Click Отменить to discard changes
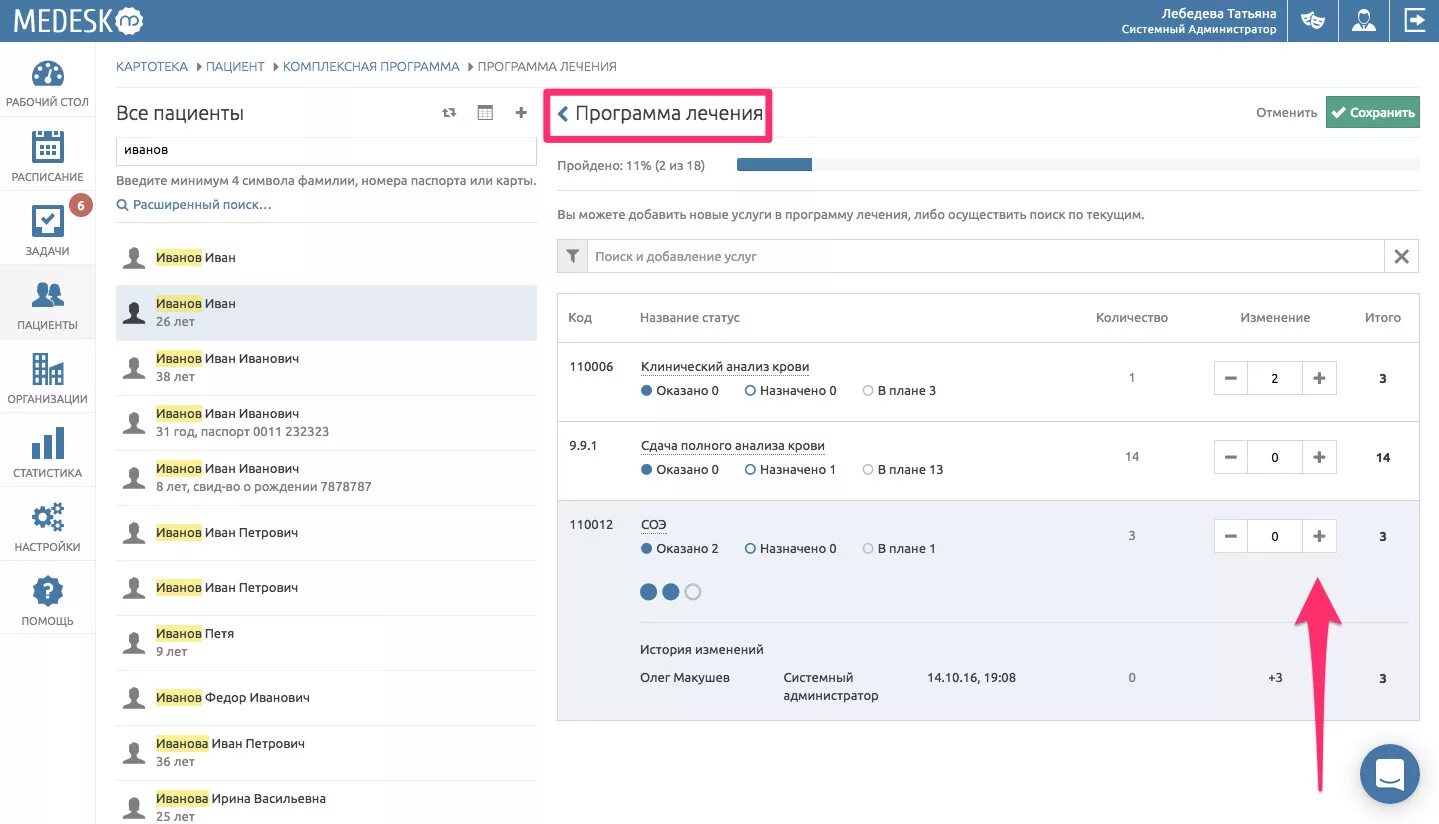 (x=1286, y=112)
